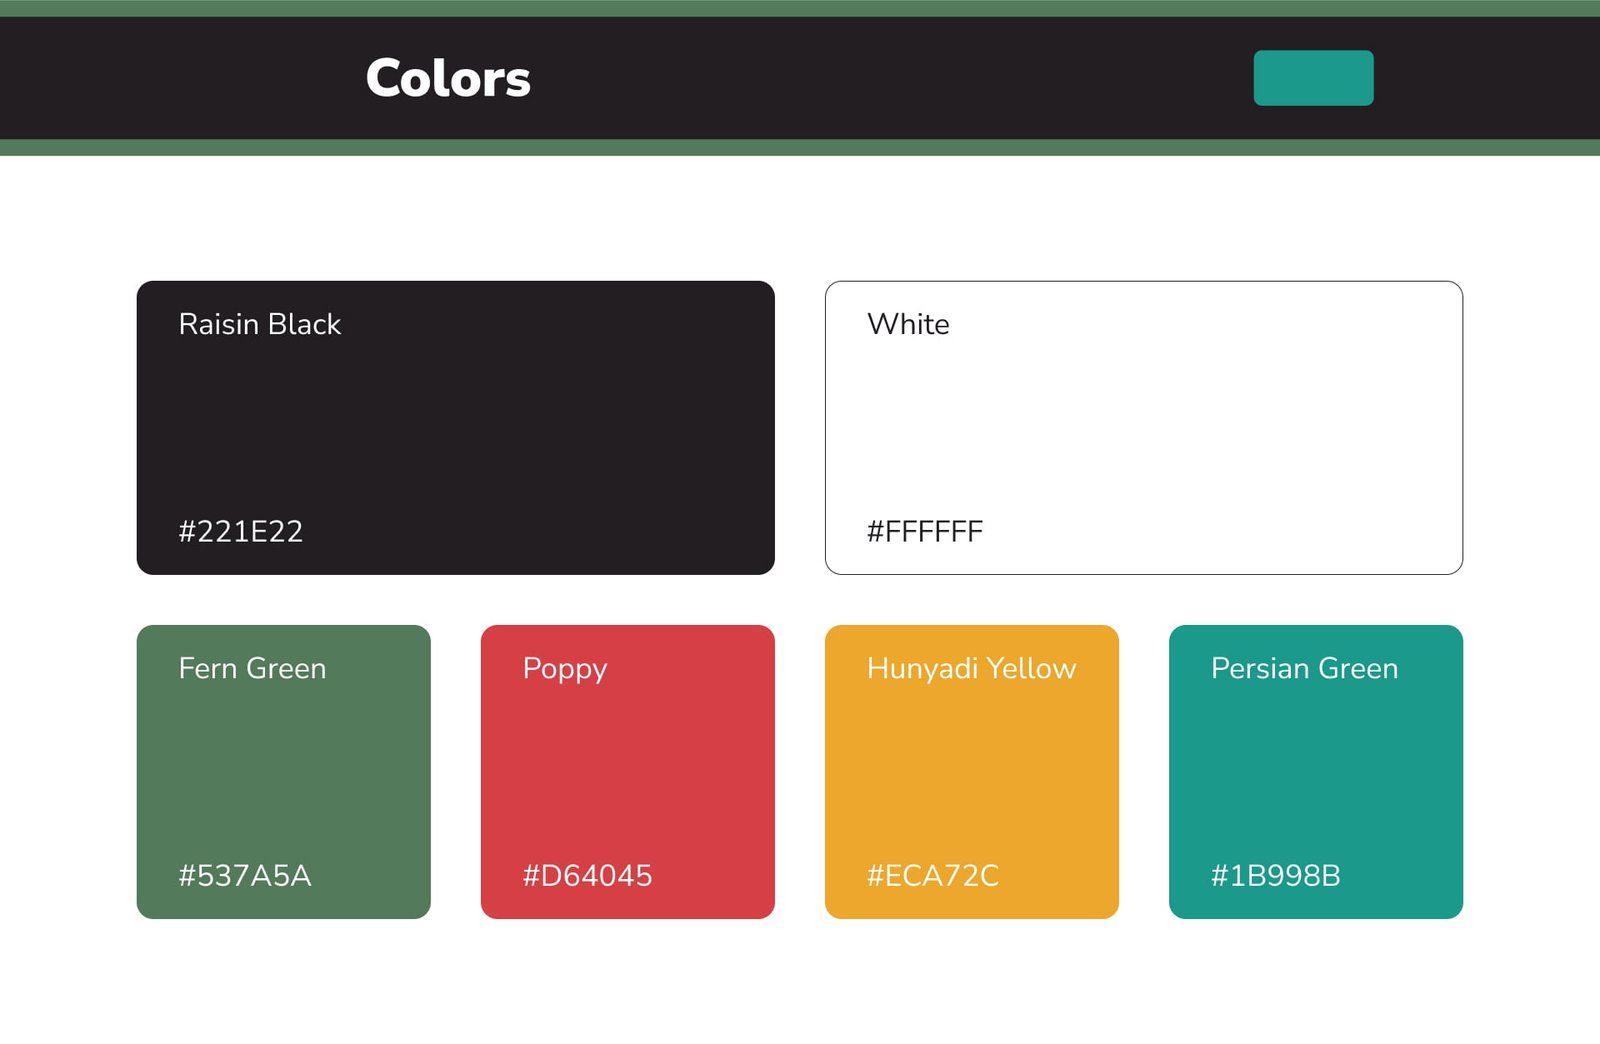The width and height of the screenshot is (1600, 1044).
Task: Click the #221E22 hex code
Action: click(240, 531)
